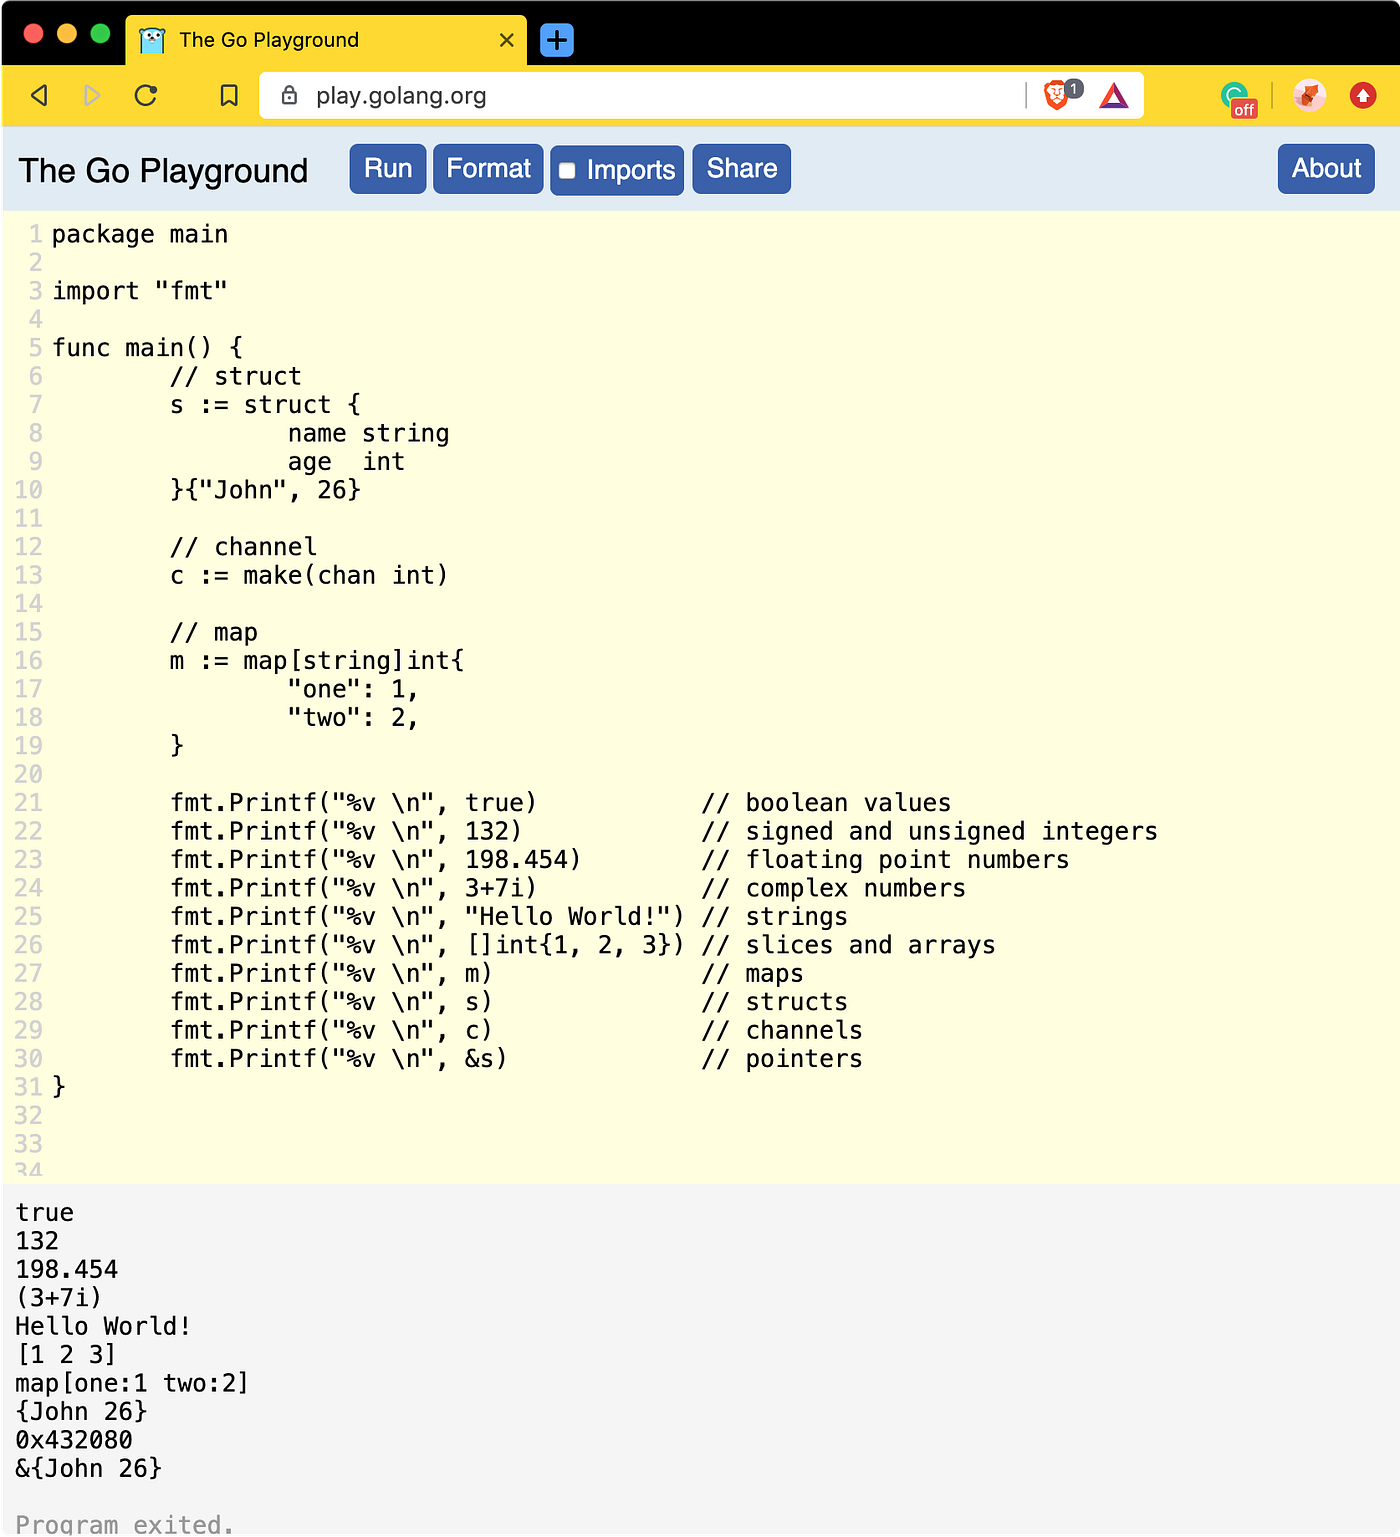Click the '"one": 1,' map entry

point(353,689)
